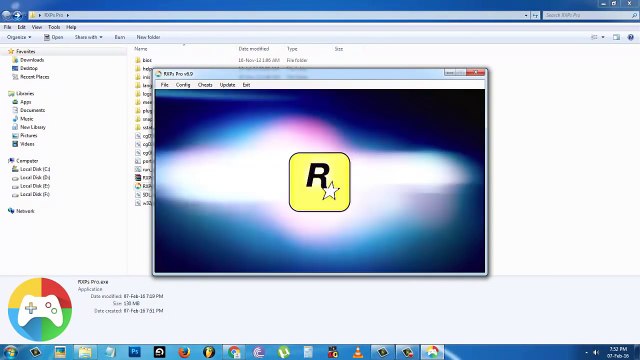
Task: Open Explorer's File menu
Action: tap(7, 27)
